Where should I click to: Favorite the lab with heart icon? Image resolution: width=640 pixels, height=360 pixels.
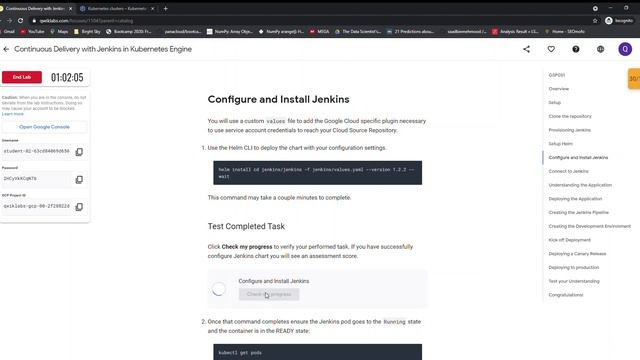point(551,49)
